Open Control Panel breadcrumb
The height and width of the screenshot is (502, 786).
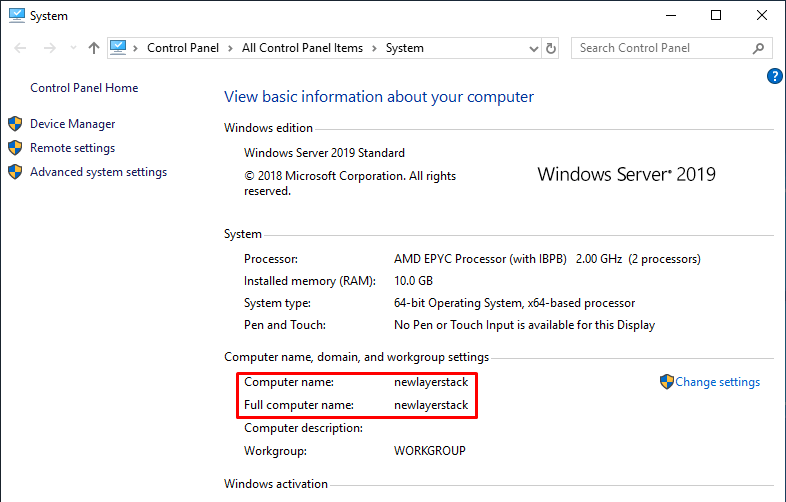[x=182, y=48]
